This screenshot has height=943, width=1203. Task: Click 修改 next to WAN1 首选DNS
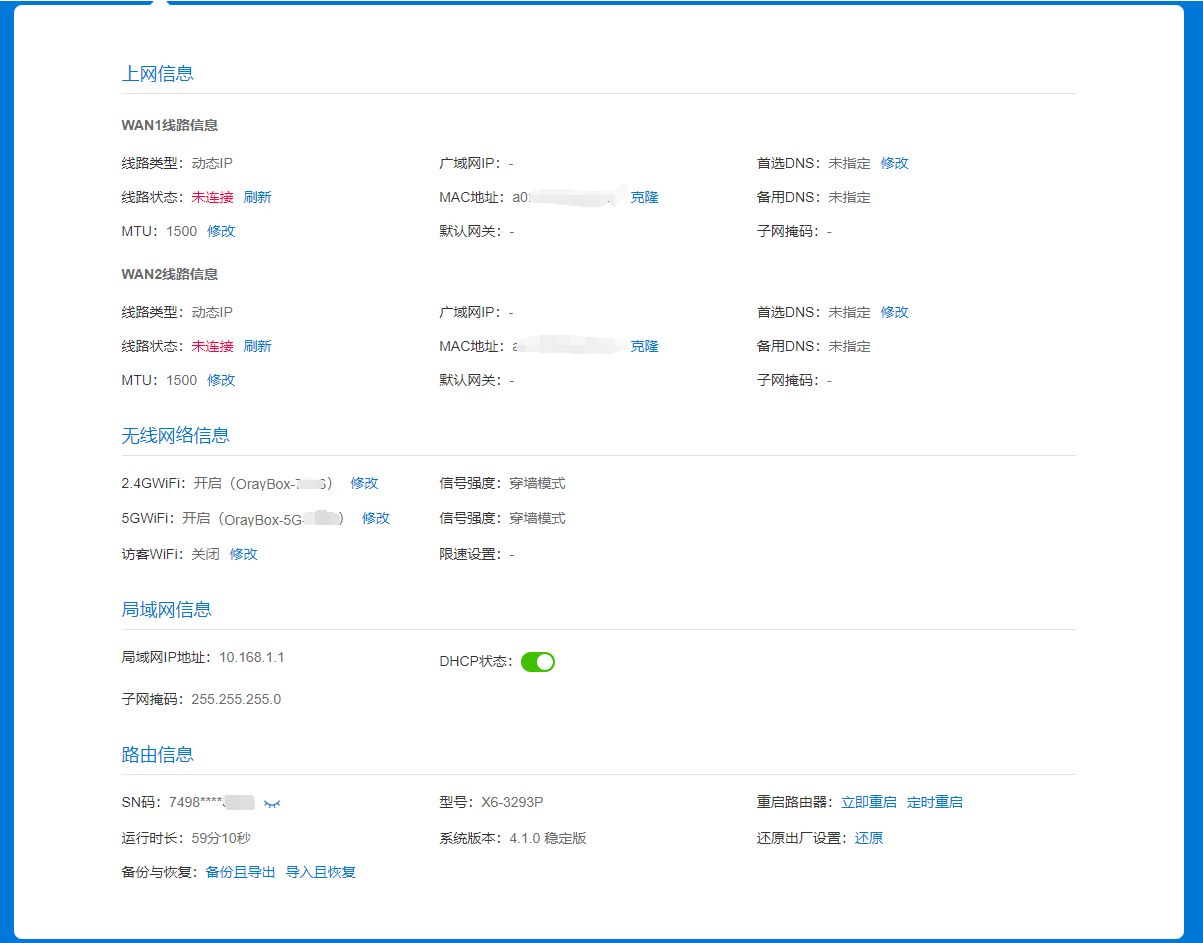coord(894,163)
